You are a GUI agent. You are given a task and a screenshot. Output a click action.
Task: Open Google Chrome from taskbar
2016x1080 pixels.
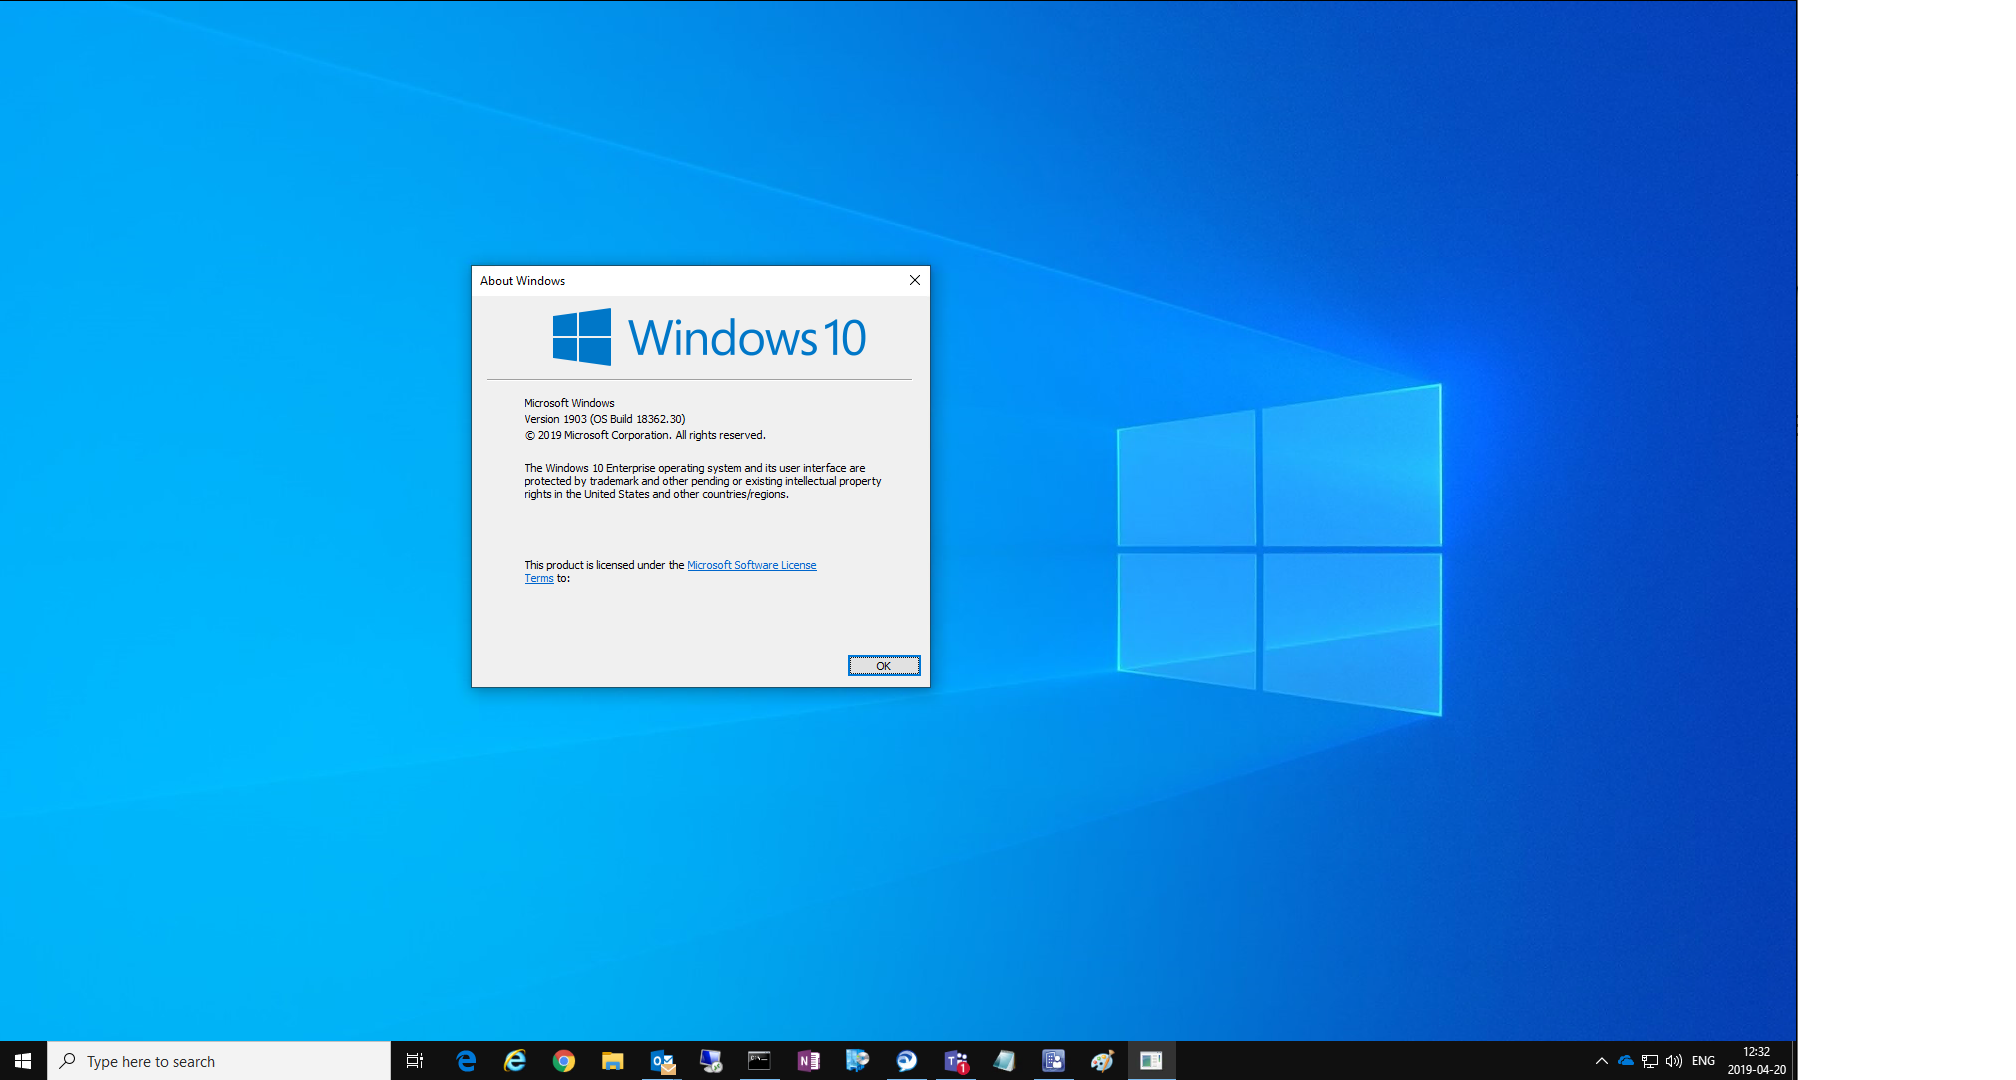[559, 1060]
